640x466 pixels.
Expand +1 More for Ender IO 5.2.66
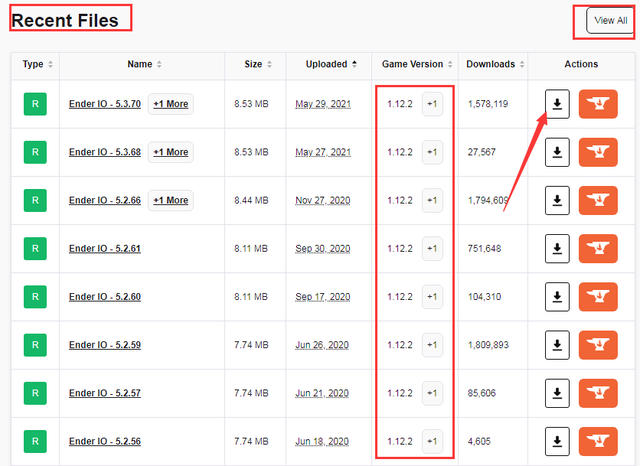[x=170, y=200]
